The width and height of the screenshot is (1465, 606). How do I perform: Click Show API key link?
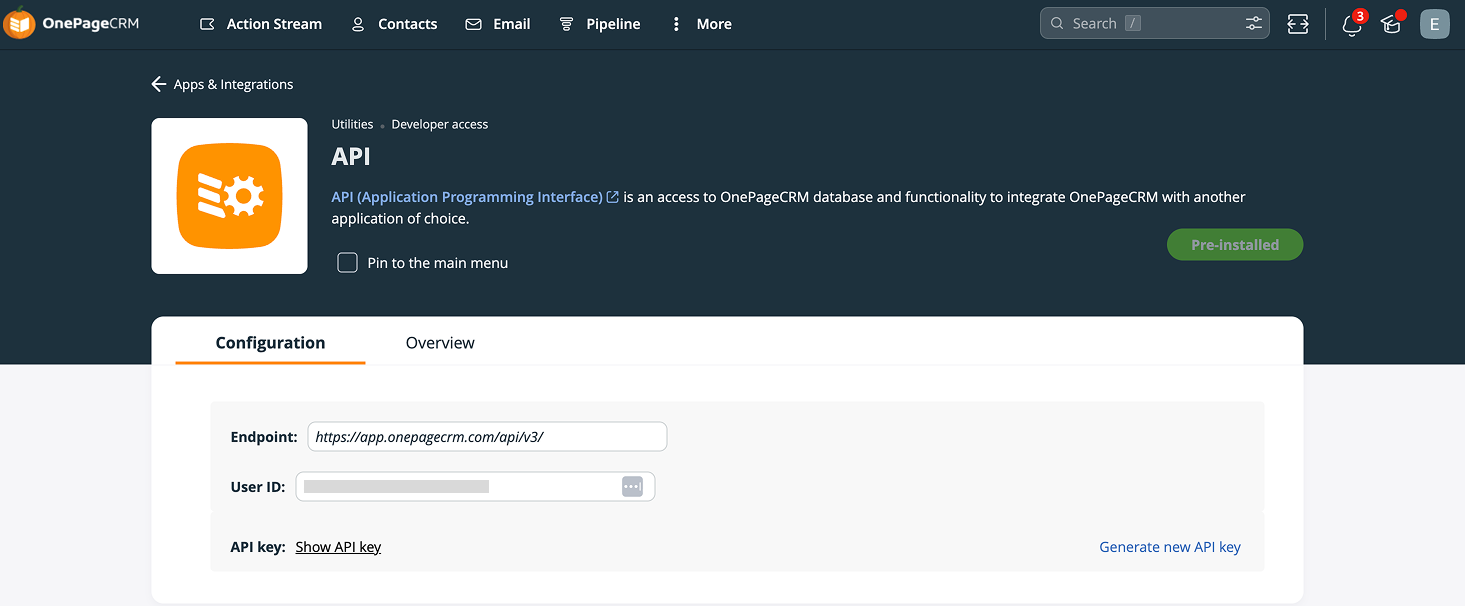click(x=338, y=547)
